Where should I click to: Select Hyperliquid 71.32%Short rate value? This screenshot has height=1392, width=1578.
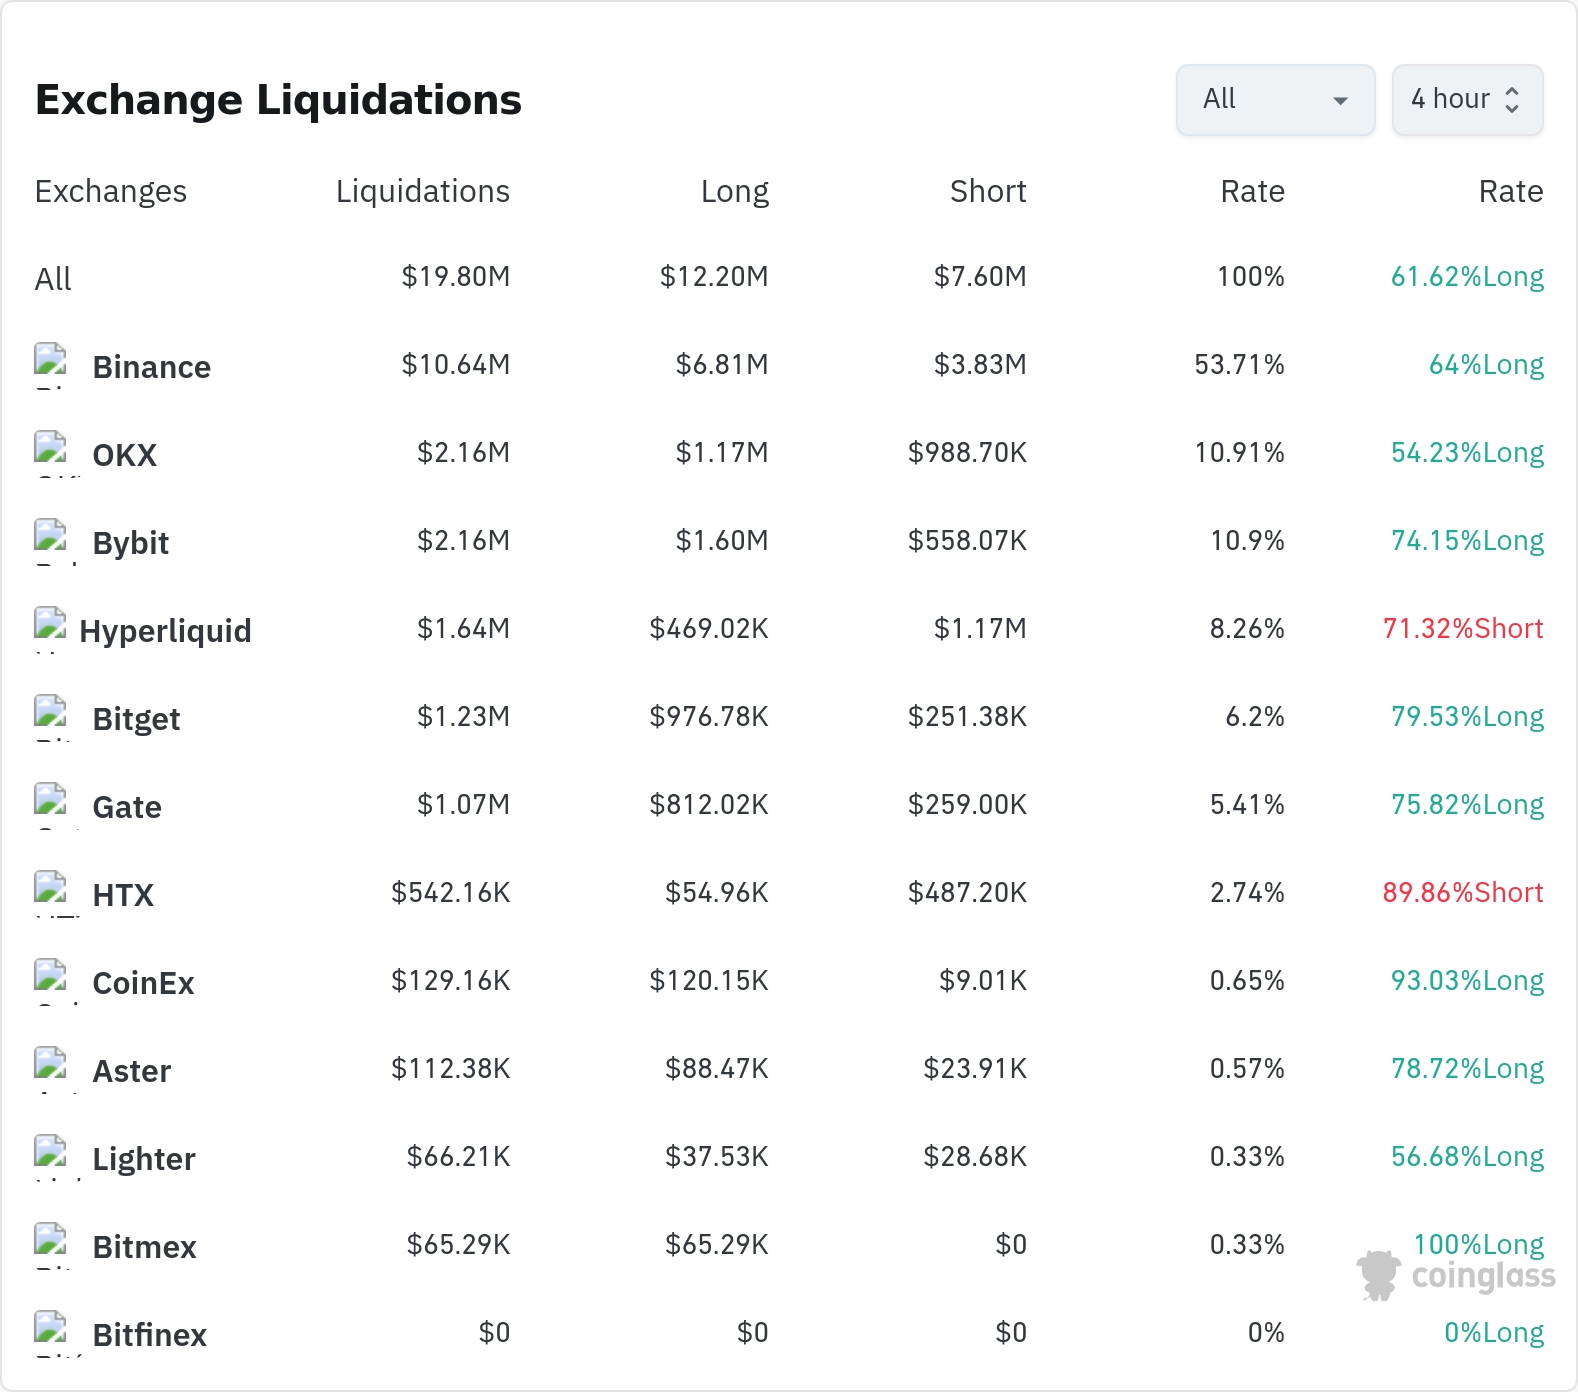(x=1463, y=628)
